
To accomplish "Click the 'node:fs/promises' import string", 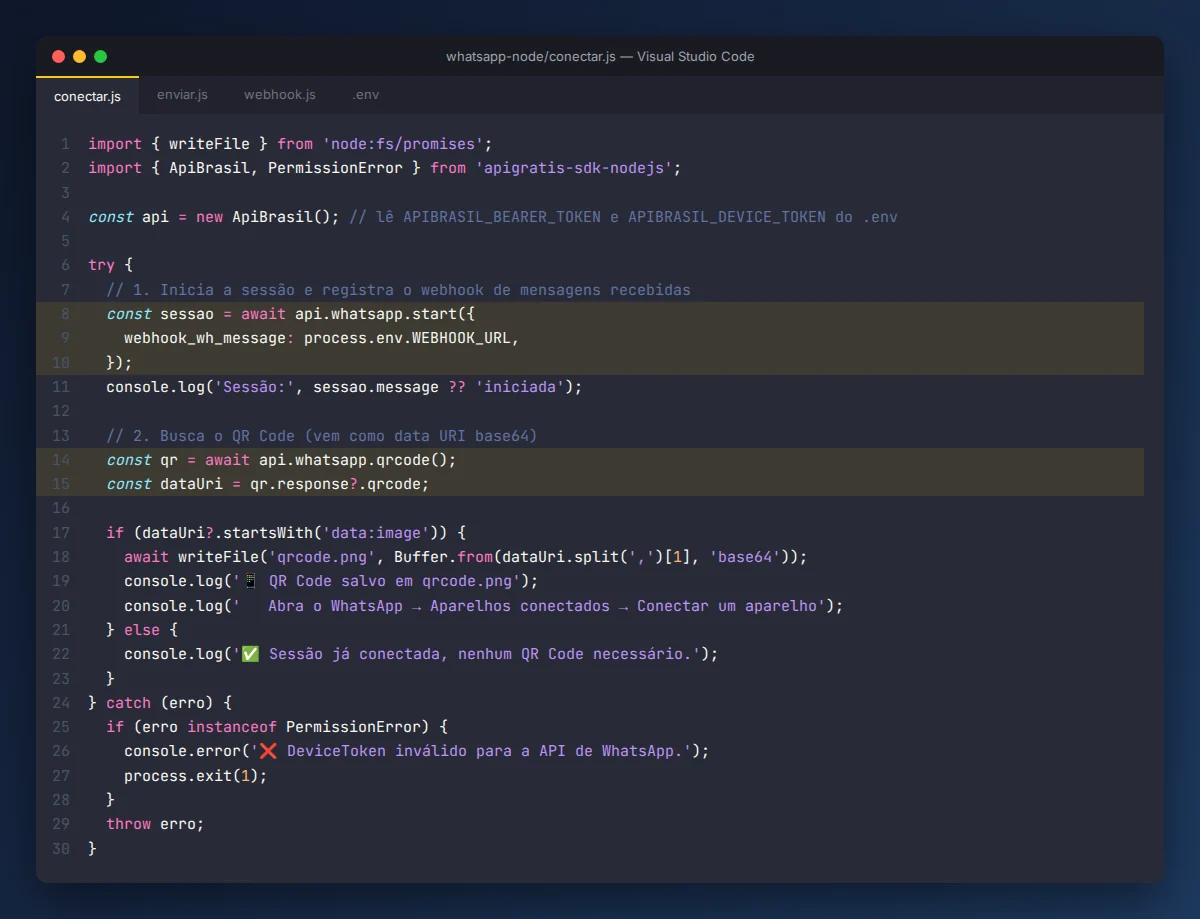I will 403,144.
